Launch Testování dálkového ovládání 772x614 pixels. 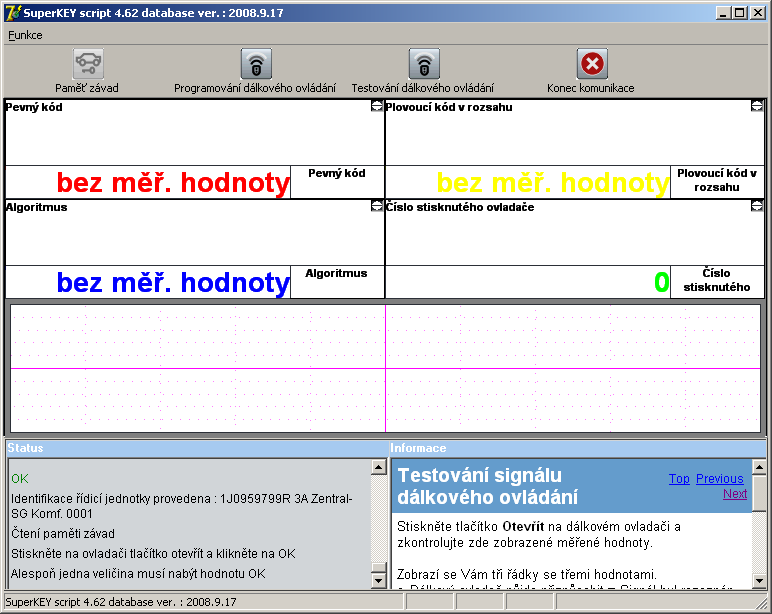(424, 64)
